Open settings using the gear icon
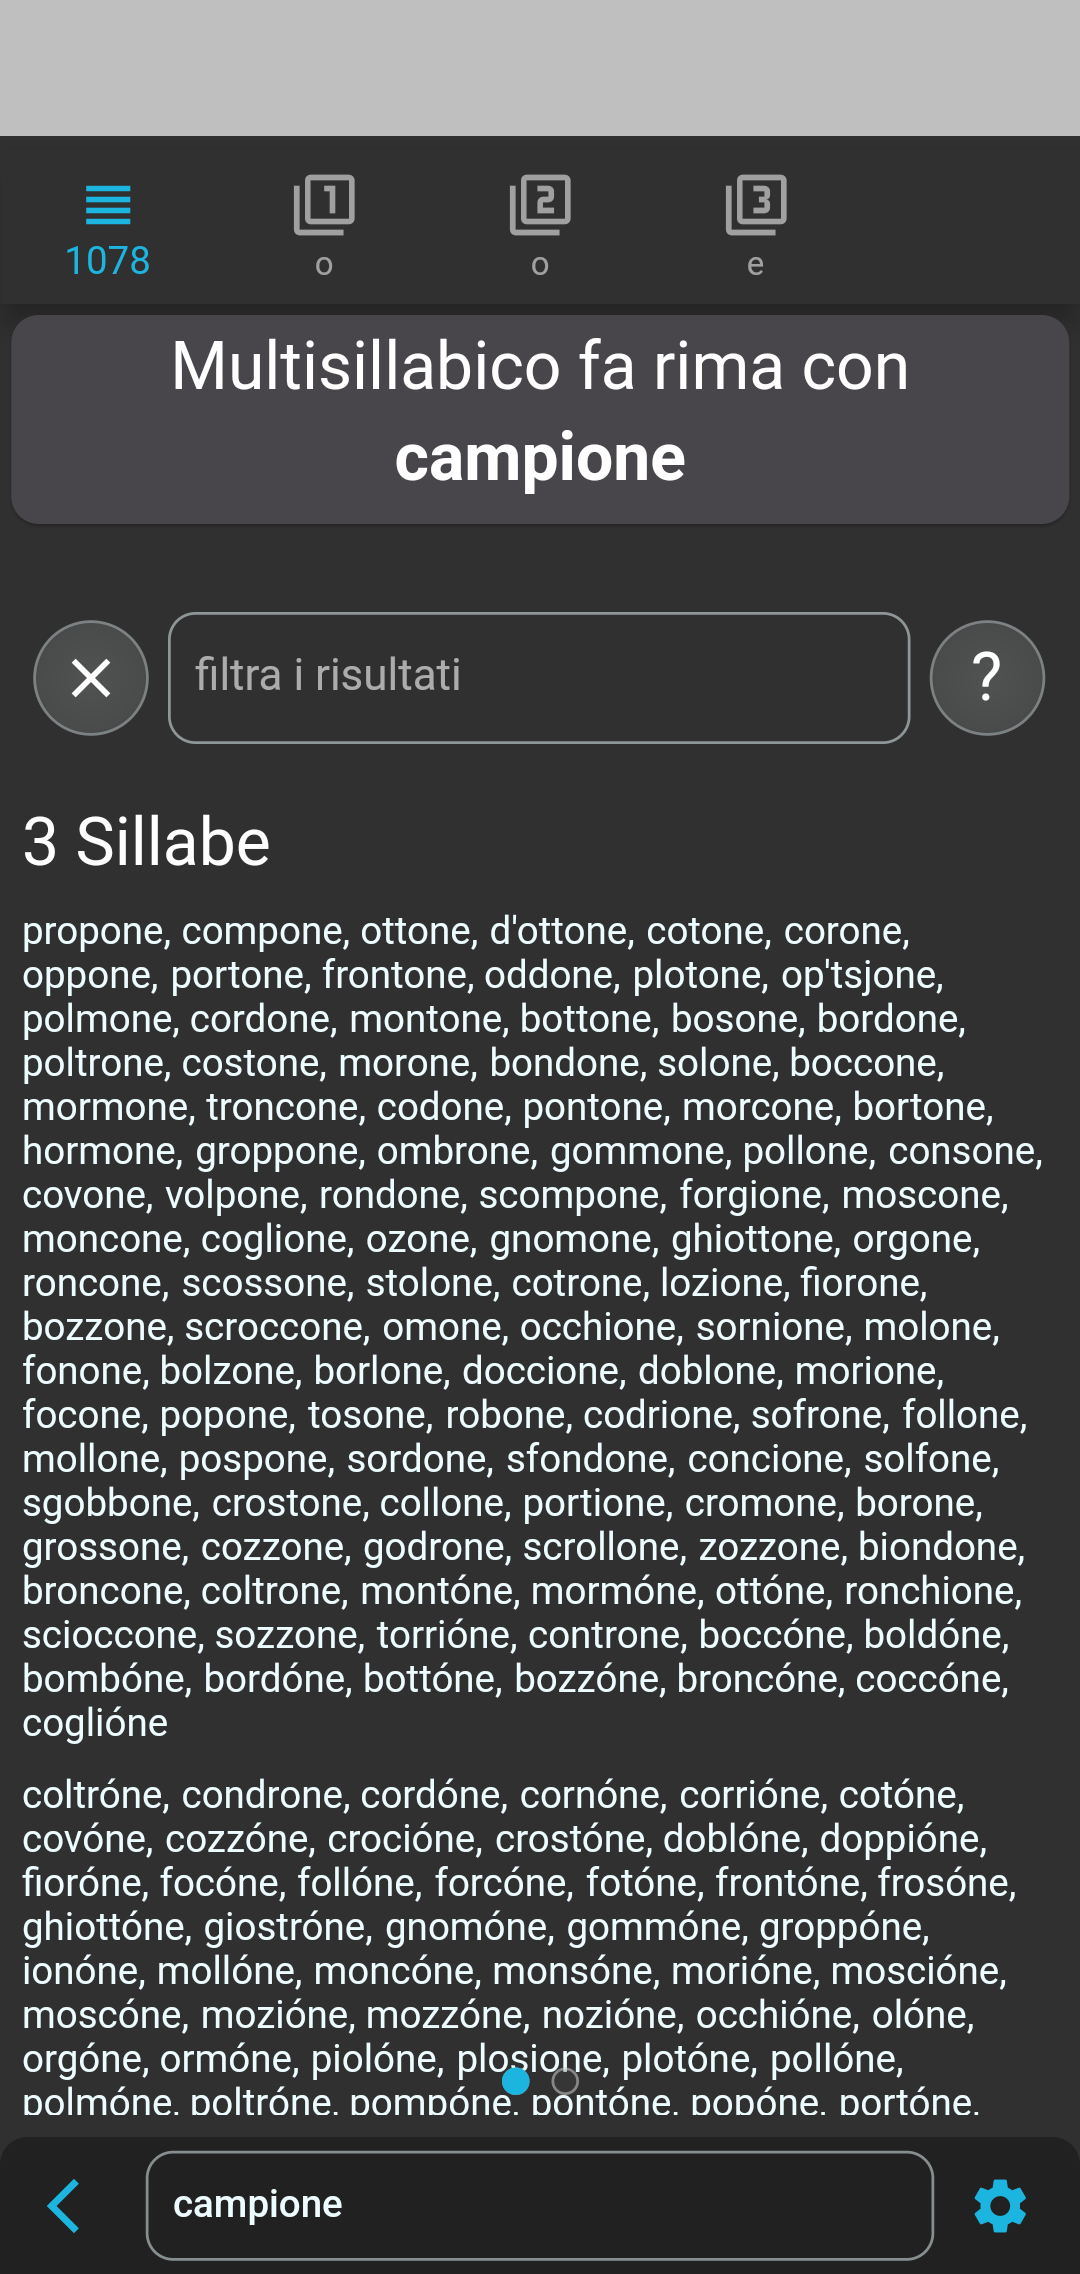This screenshot has width=1080, height=2274. point(999,2204)
